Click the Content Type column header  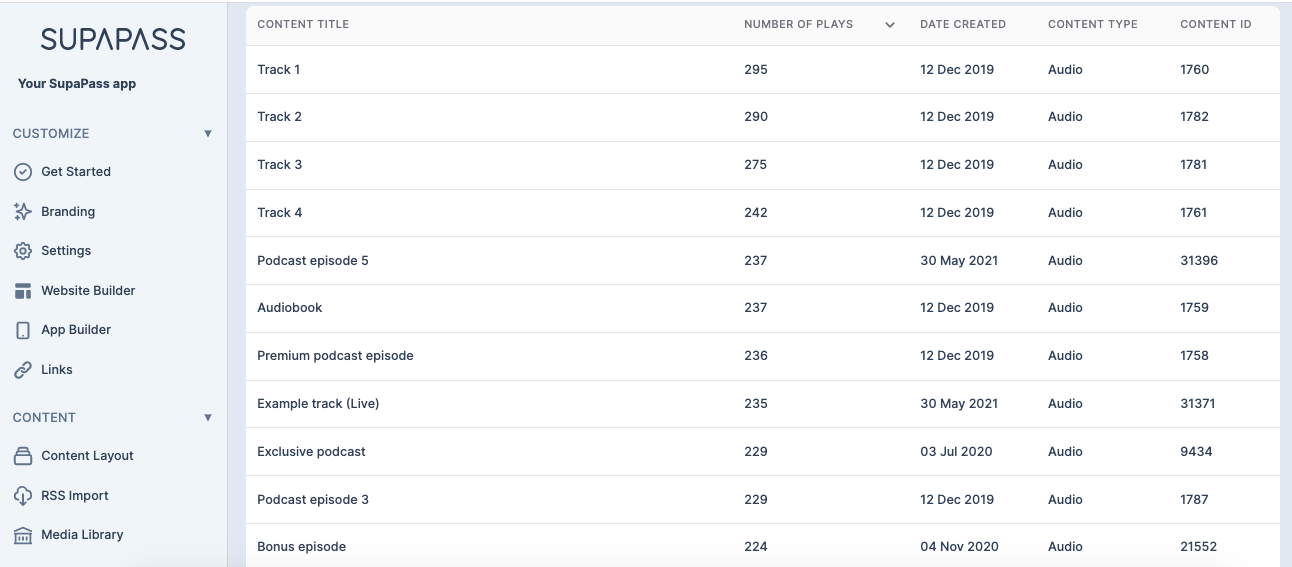1093,24
